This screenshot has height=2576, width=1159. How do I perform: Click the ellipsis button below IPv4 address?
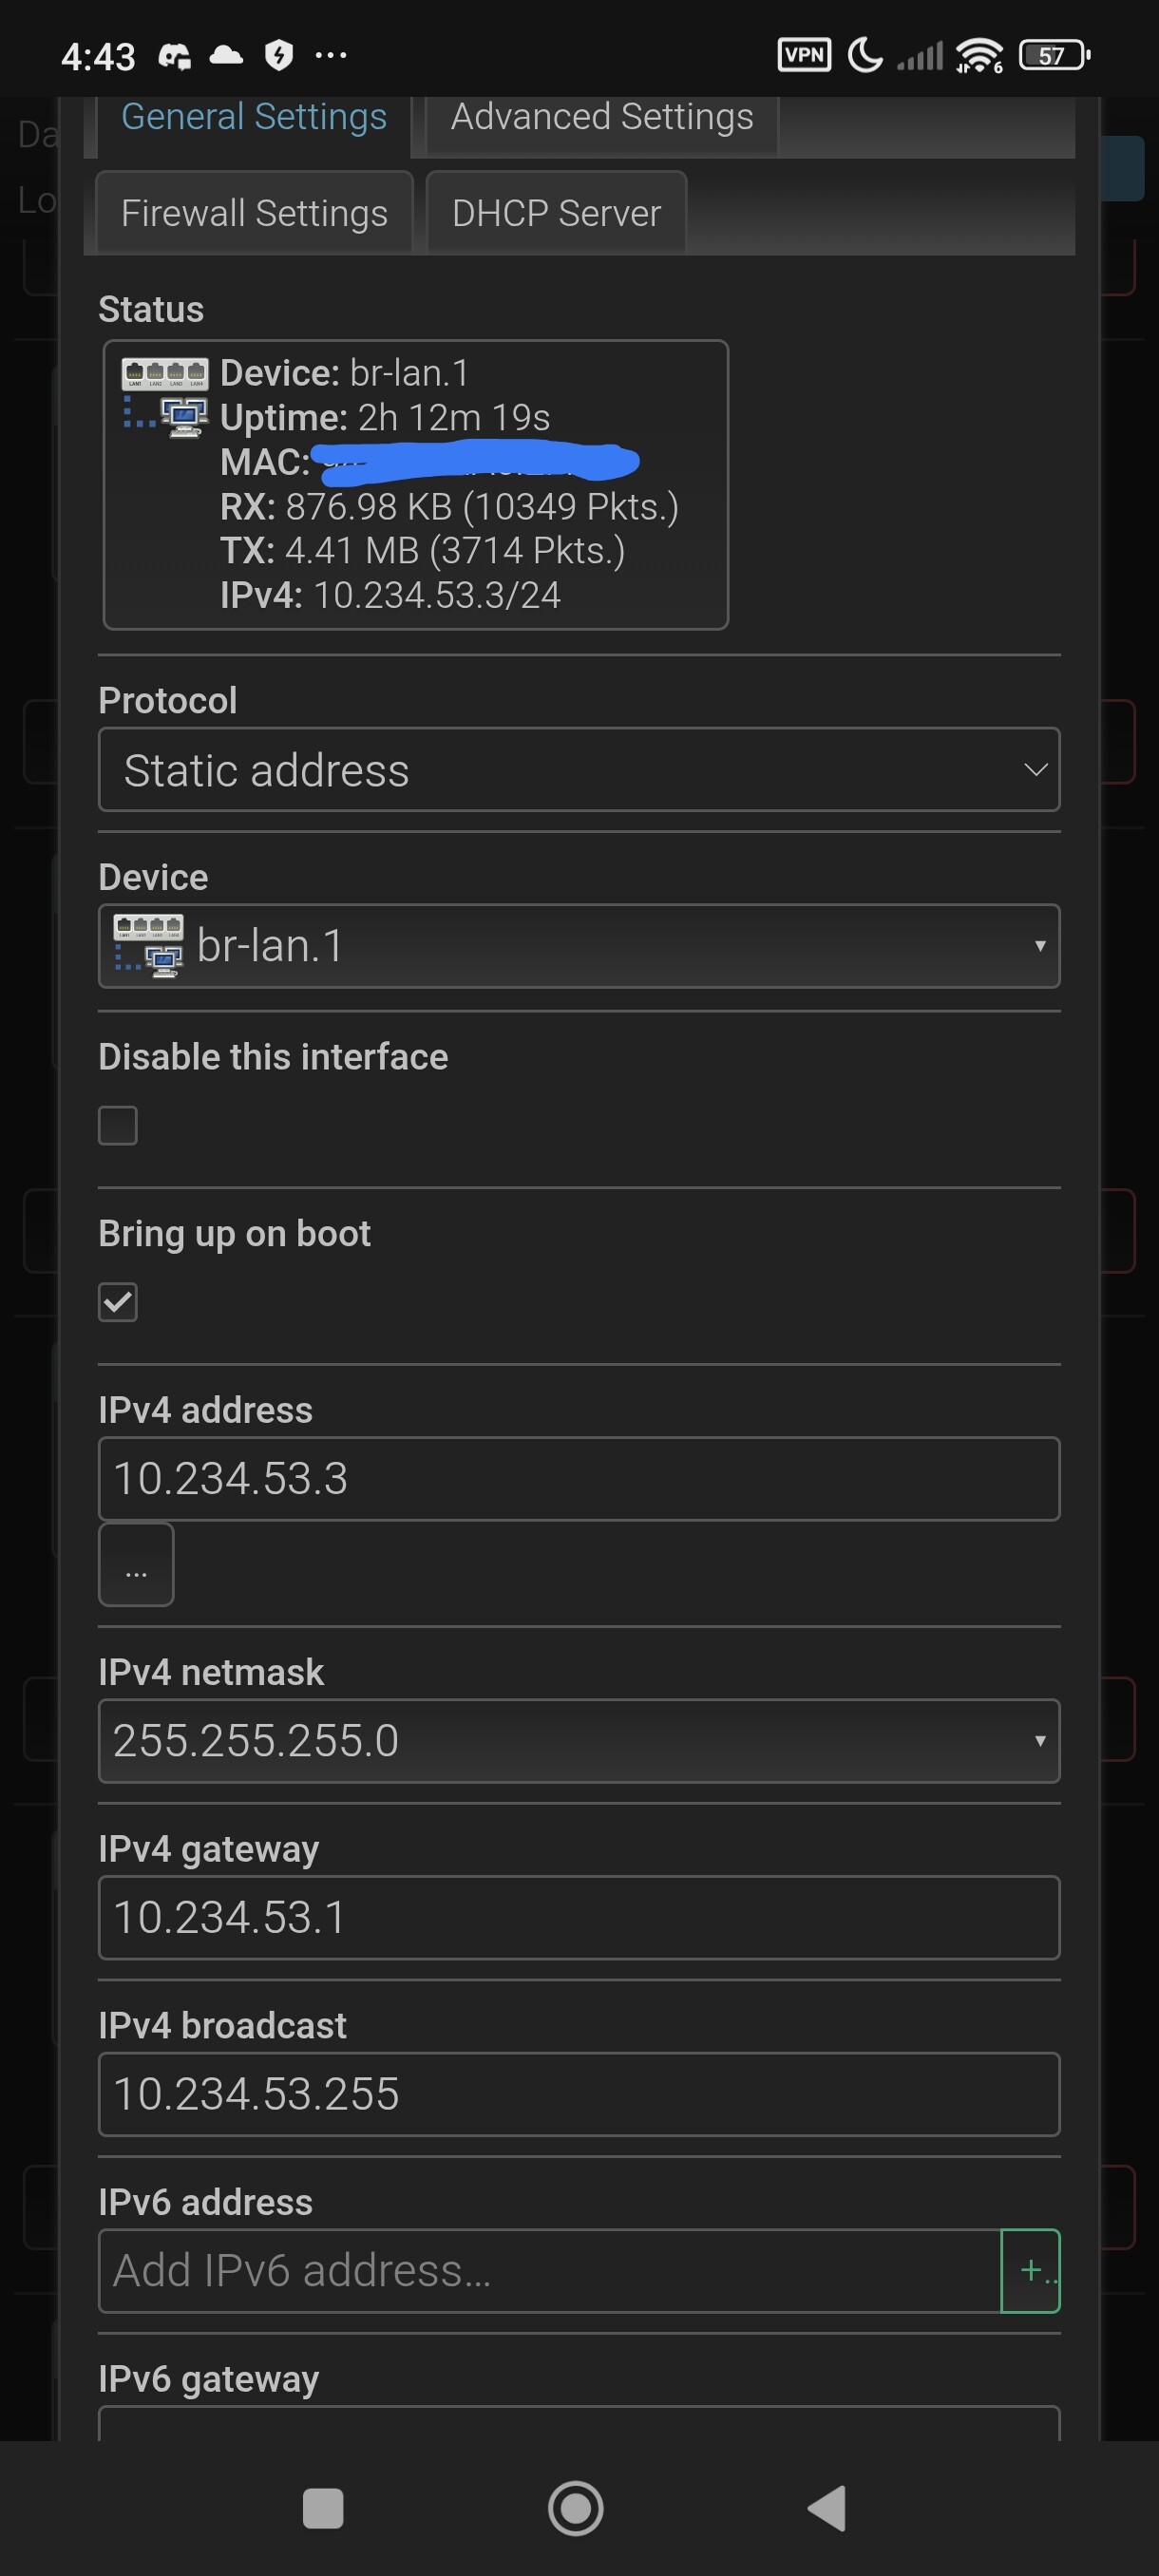point(136,1564)
